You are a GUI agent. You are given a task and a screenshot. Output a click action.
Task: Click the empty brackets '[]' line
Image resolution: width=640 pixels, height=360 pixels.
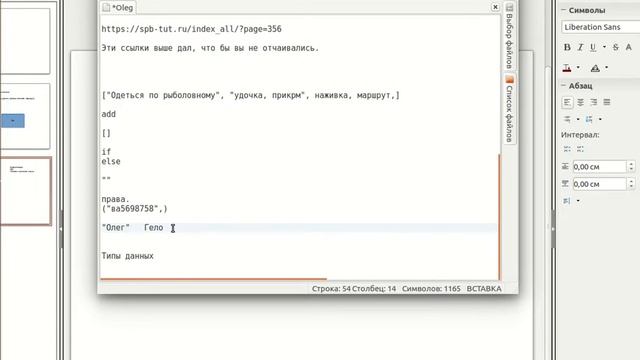click(106, 133)
